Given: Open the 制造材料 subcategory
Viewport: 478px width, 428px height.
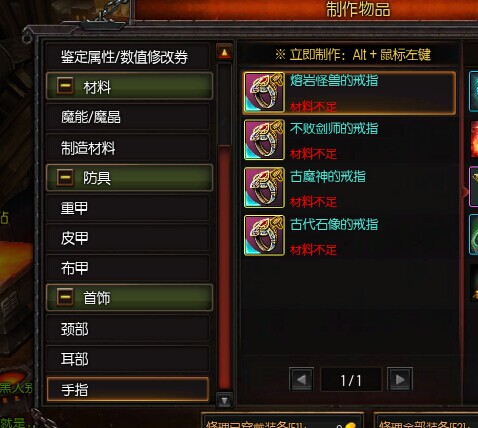Looking at the screenshot, I should coord(128,147).
